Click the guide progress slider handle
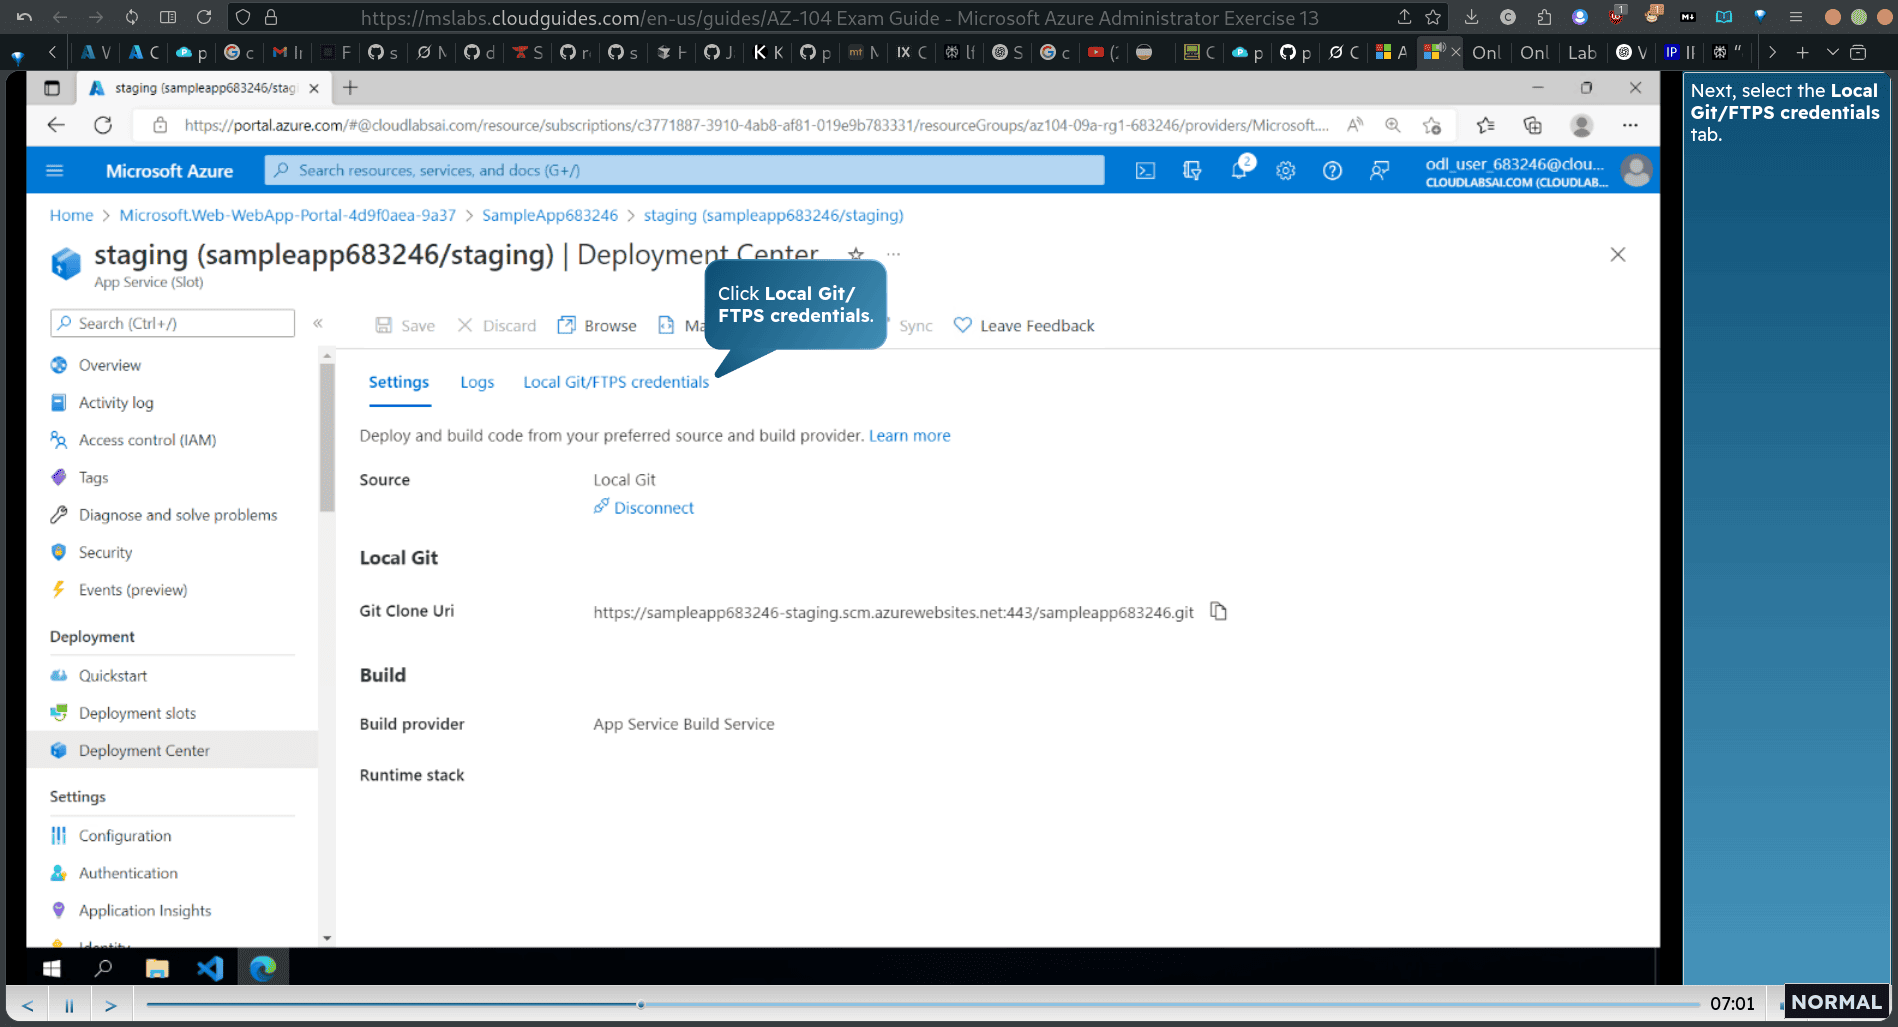Screen dimensions: 1898x1027 [640, 1004]
